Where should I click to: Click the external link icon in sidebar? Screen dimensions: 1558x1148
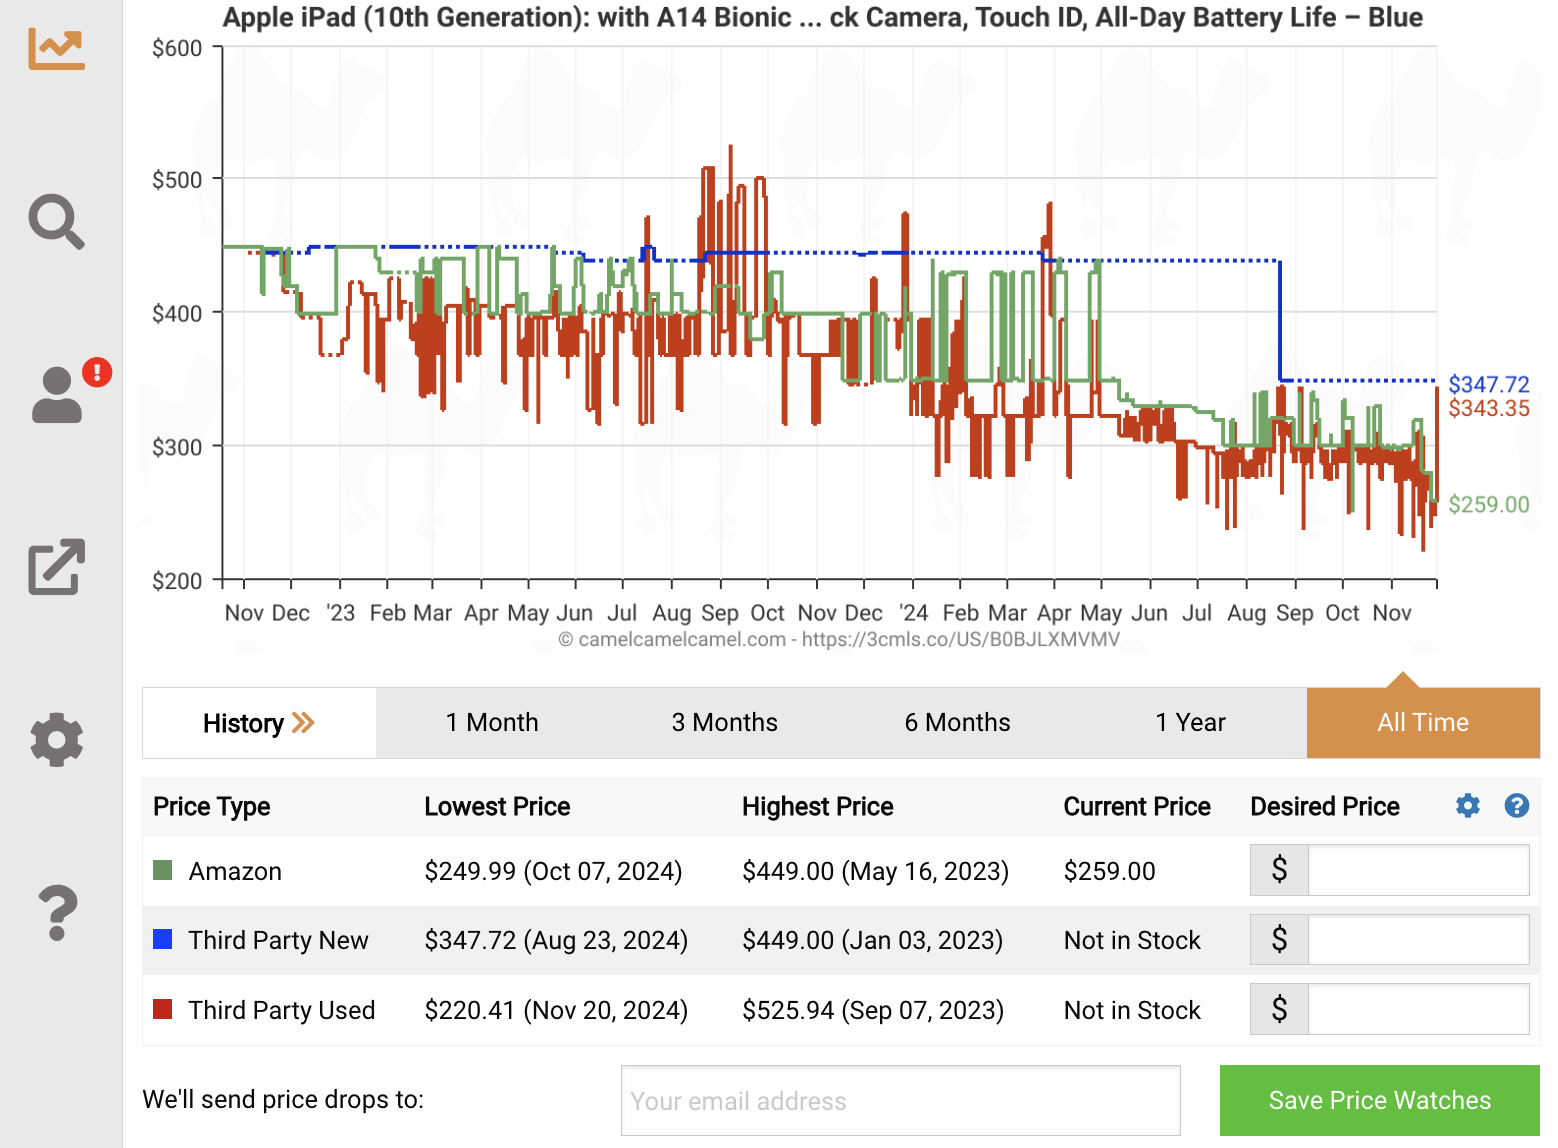tap(57, 567)
